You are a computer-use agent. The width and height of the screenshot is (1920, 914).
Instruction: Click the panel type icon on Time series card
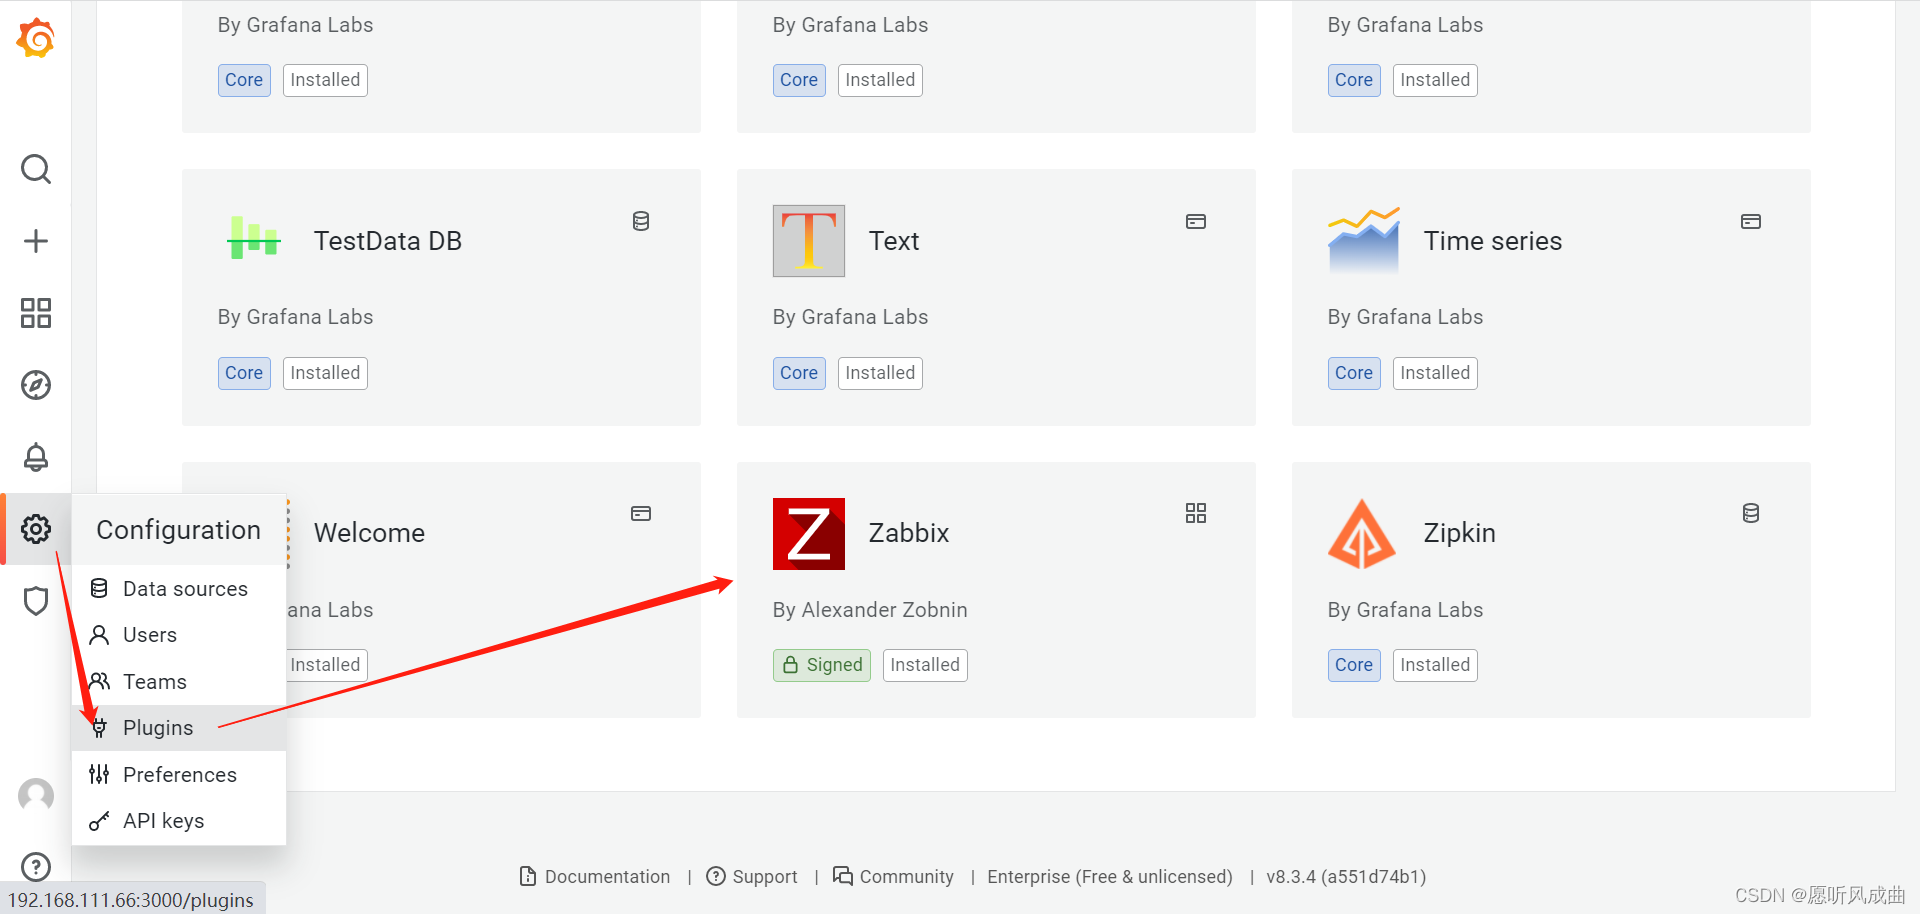pyautogui.click(x=1751, y=221)
